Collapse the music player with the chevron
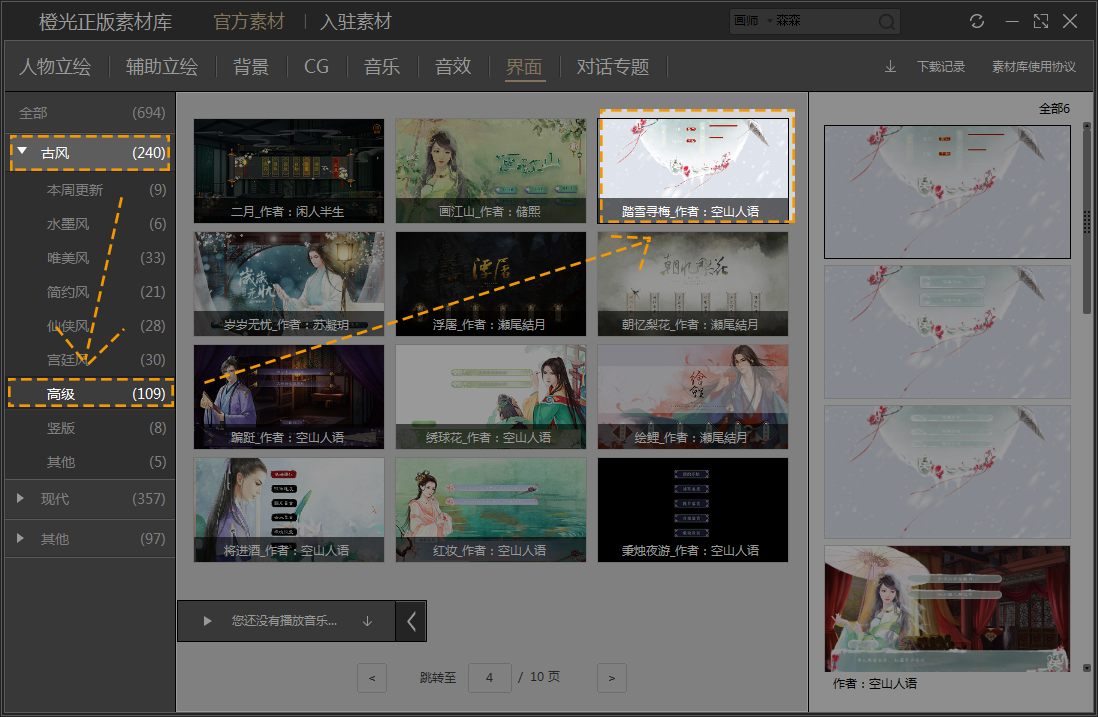This screenshot has height=717, width=1098. coord(411,621)
